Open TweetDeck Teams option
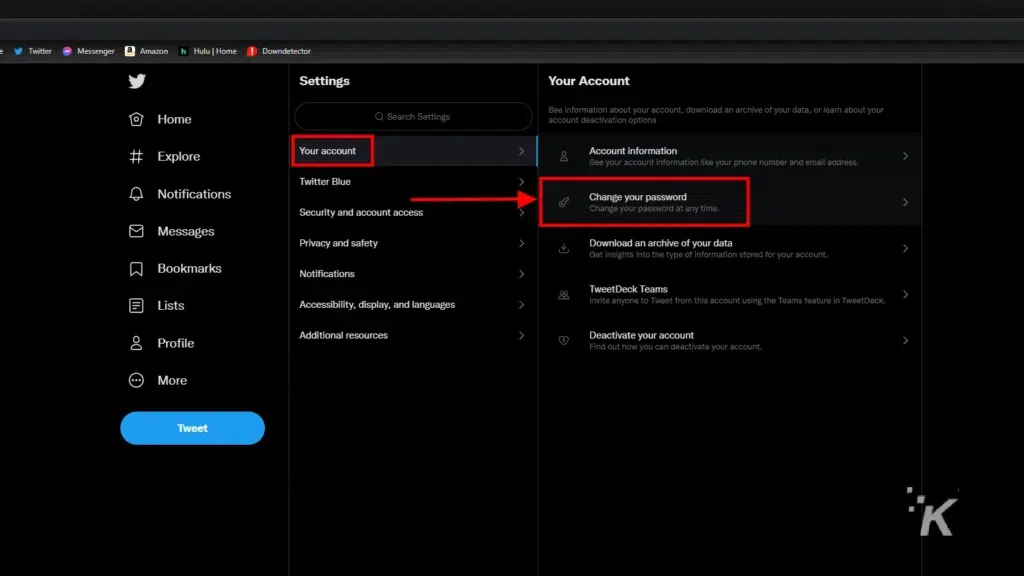Viewport: 1024px width, 576px height. point(730,295)
